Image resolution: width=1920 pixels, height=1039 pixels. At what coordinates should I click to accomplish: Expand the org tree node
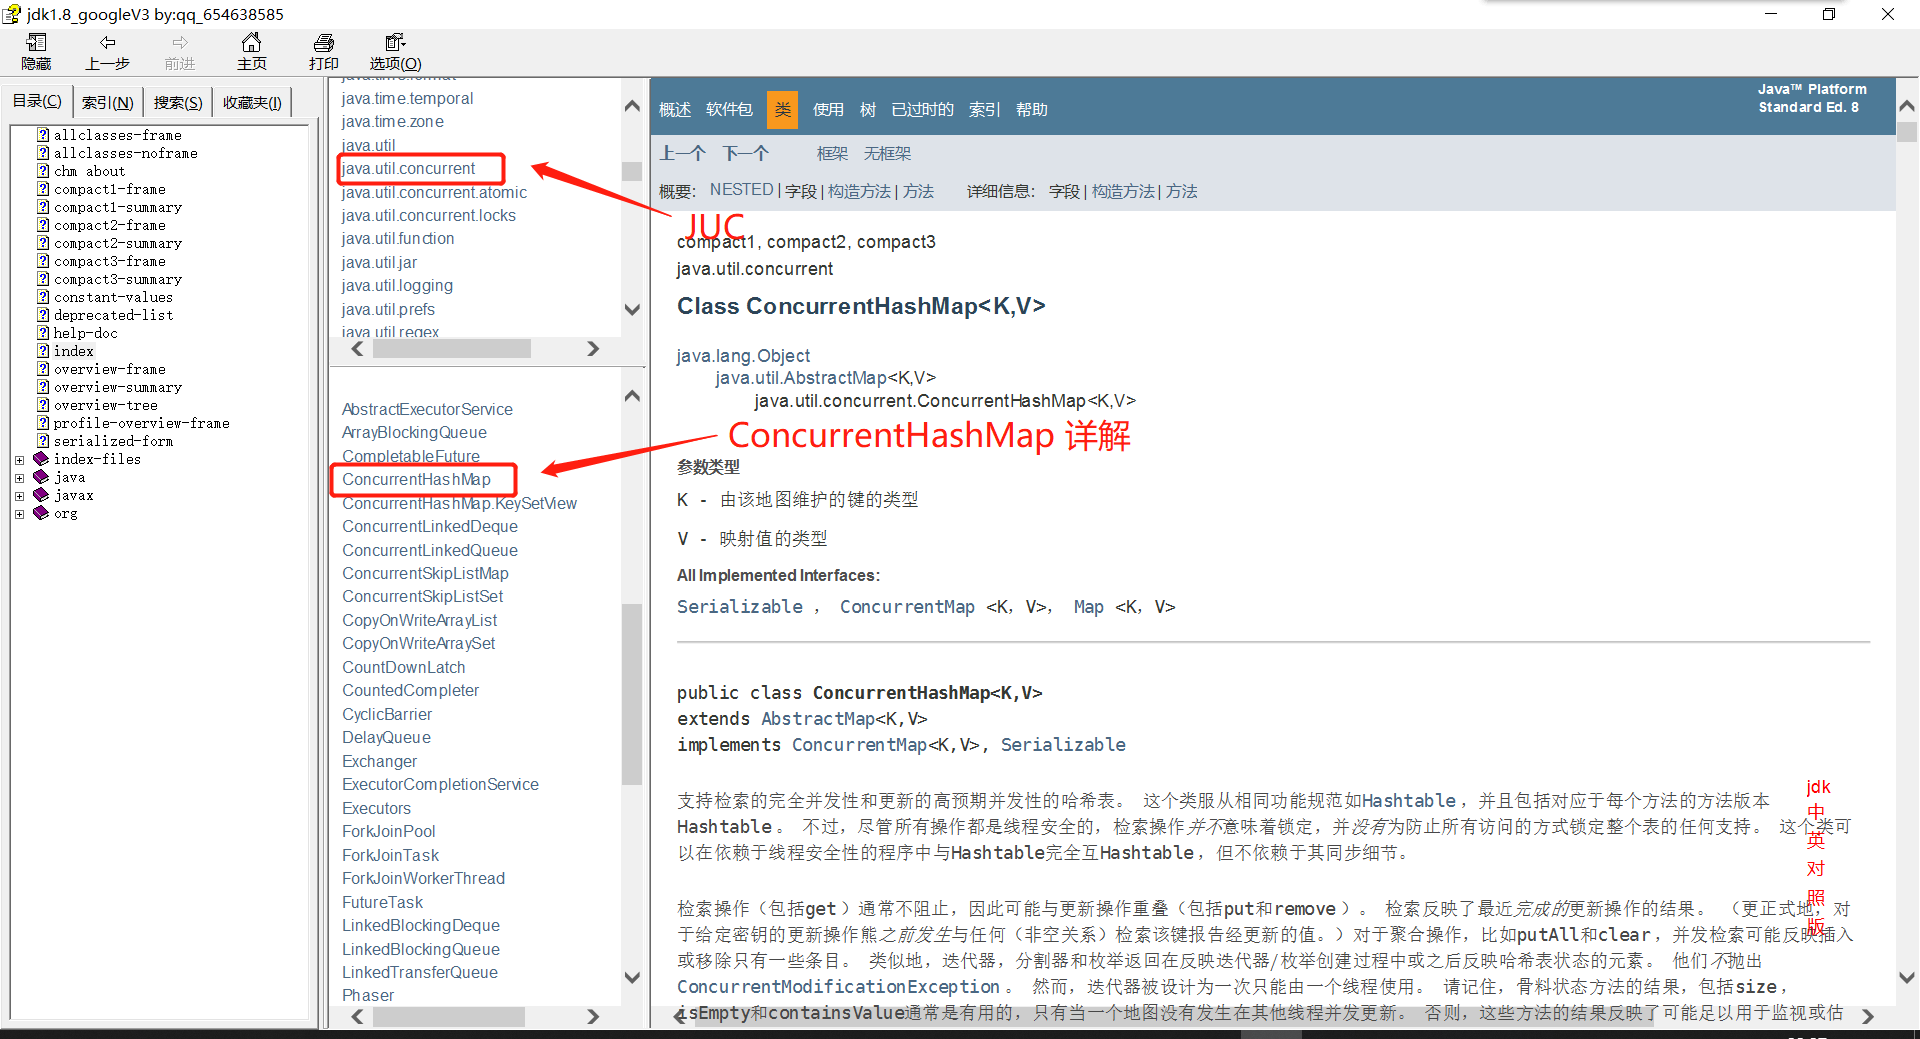point(19,514)
